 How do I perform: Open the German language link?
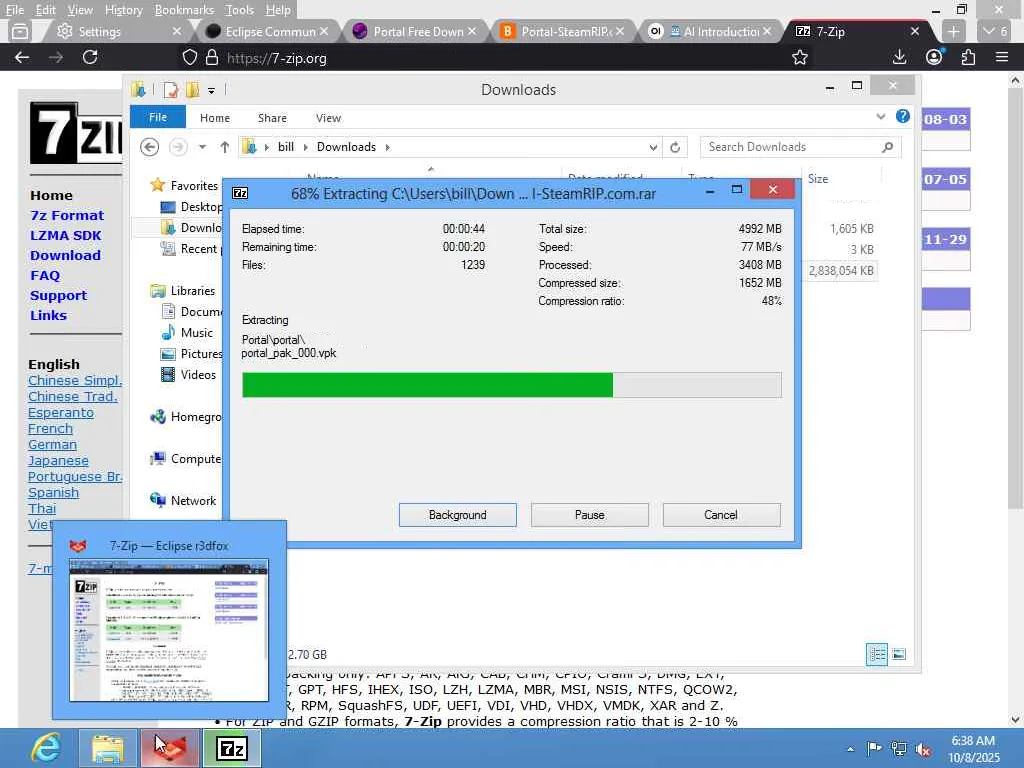52,445
